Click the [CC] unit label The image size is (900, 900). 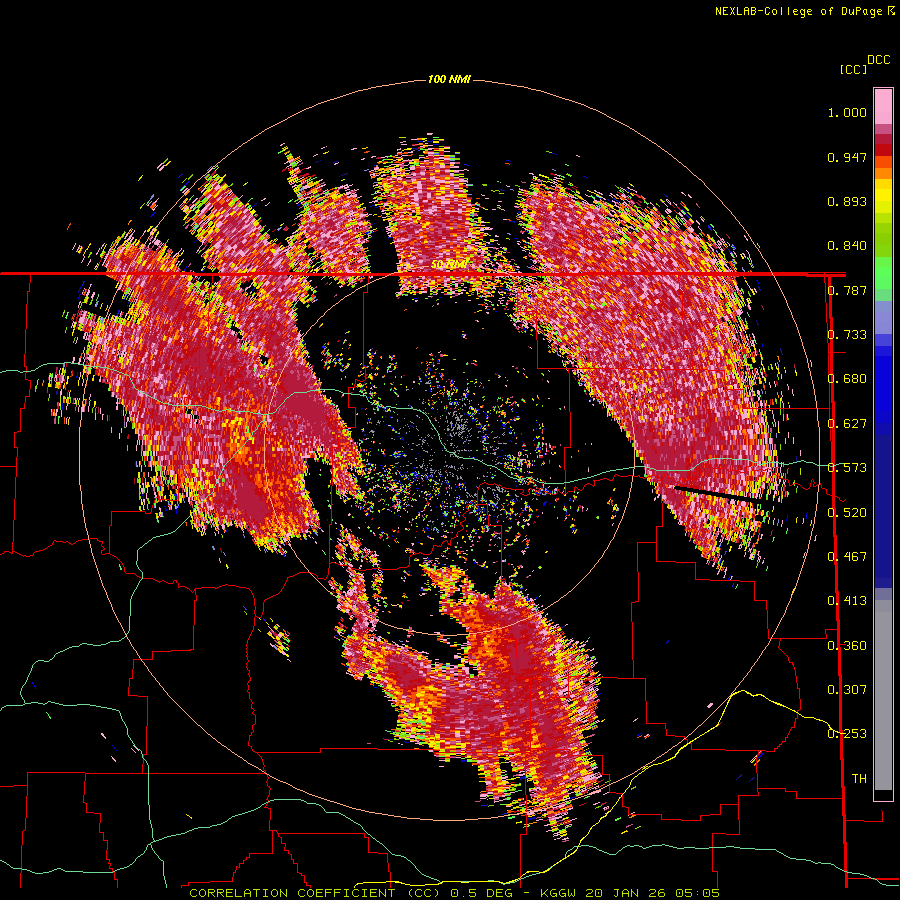[x=853, y=69]
